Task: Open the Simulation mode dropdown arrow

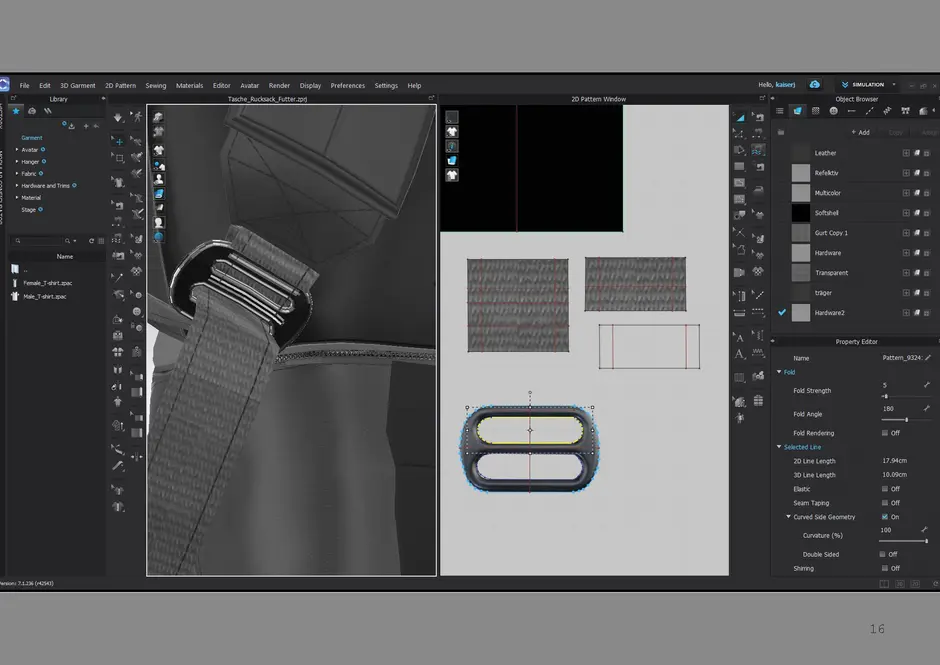Action: [x=894, y=85]
